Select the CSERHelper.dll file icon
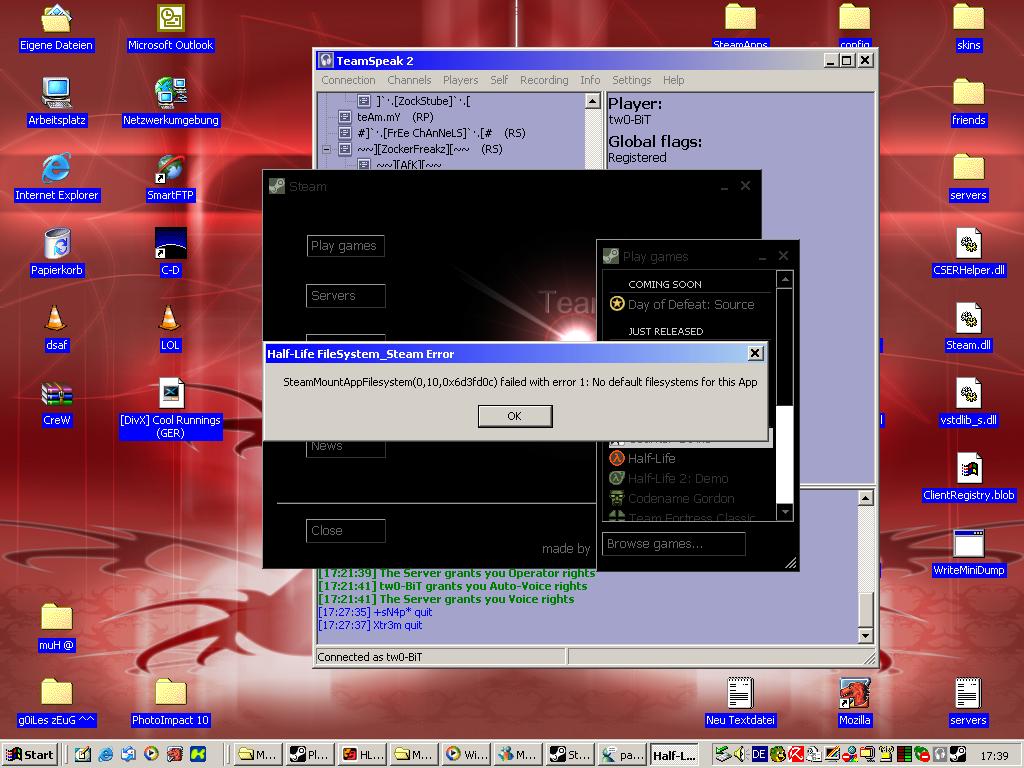The width and height of the screenshot is (1024, 768). pyautogui.click(x=968, y=253)
